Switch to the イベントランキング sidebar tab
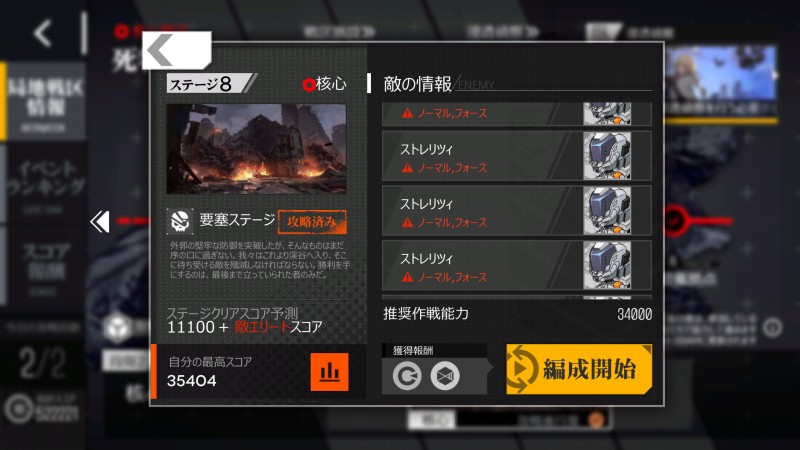This screenshot has height=450, width=800. 45,184
